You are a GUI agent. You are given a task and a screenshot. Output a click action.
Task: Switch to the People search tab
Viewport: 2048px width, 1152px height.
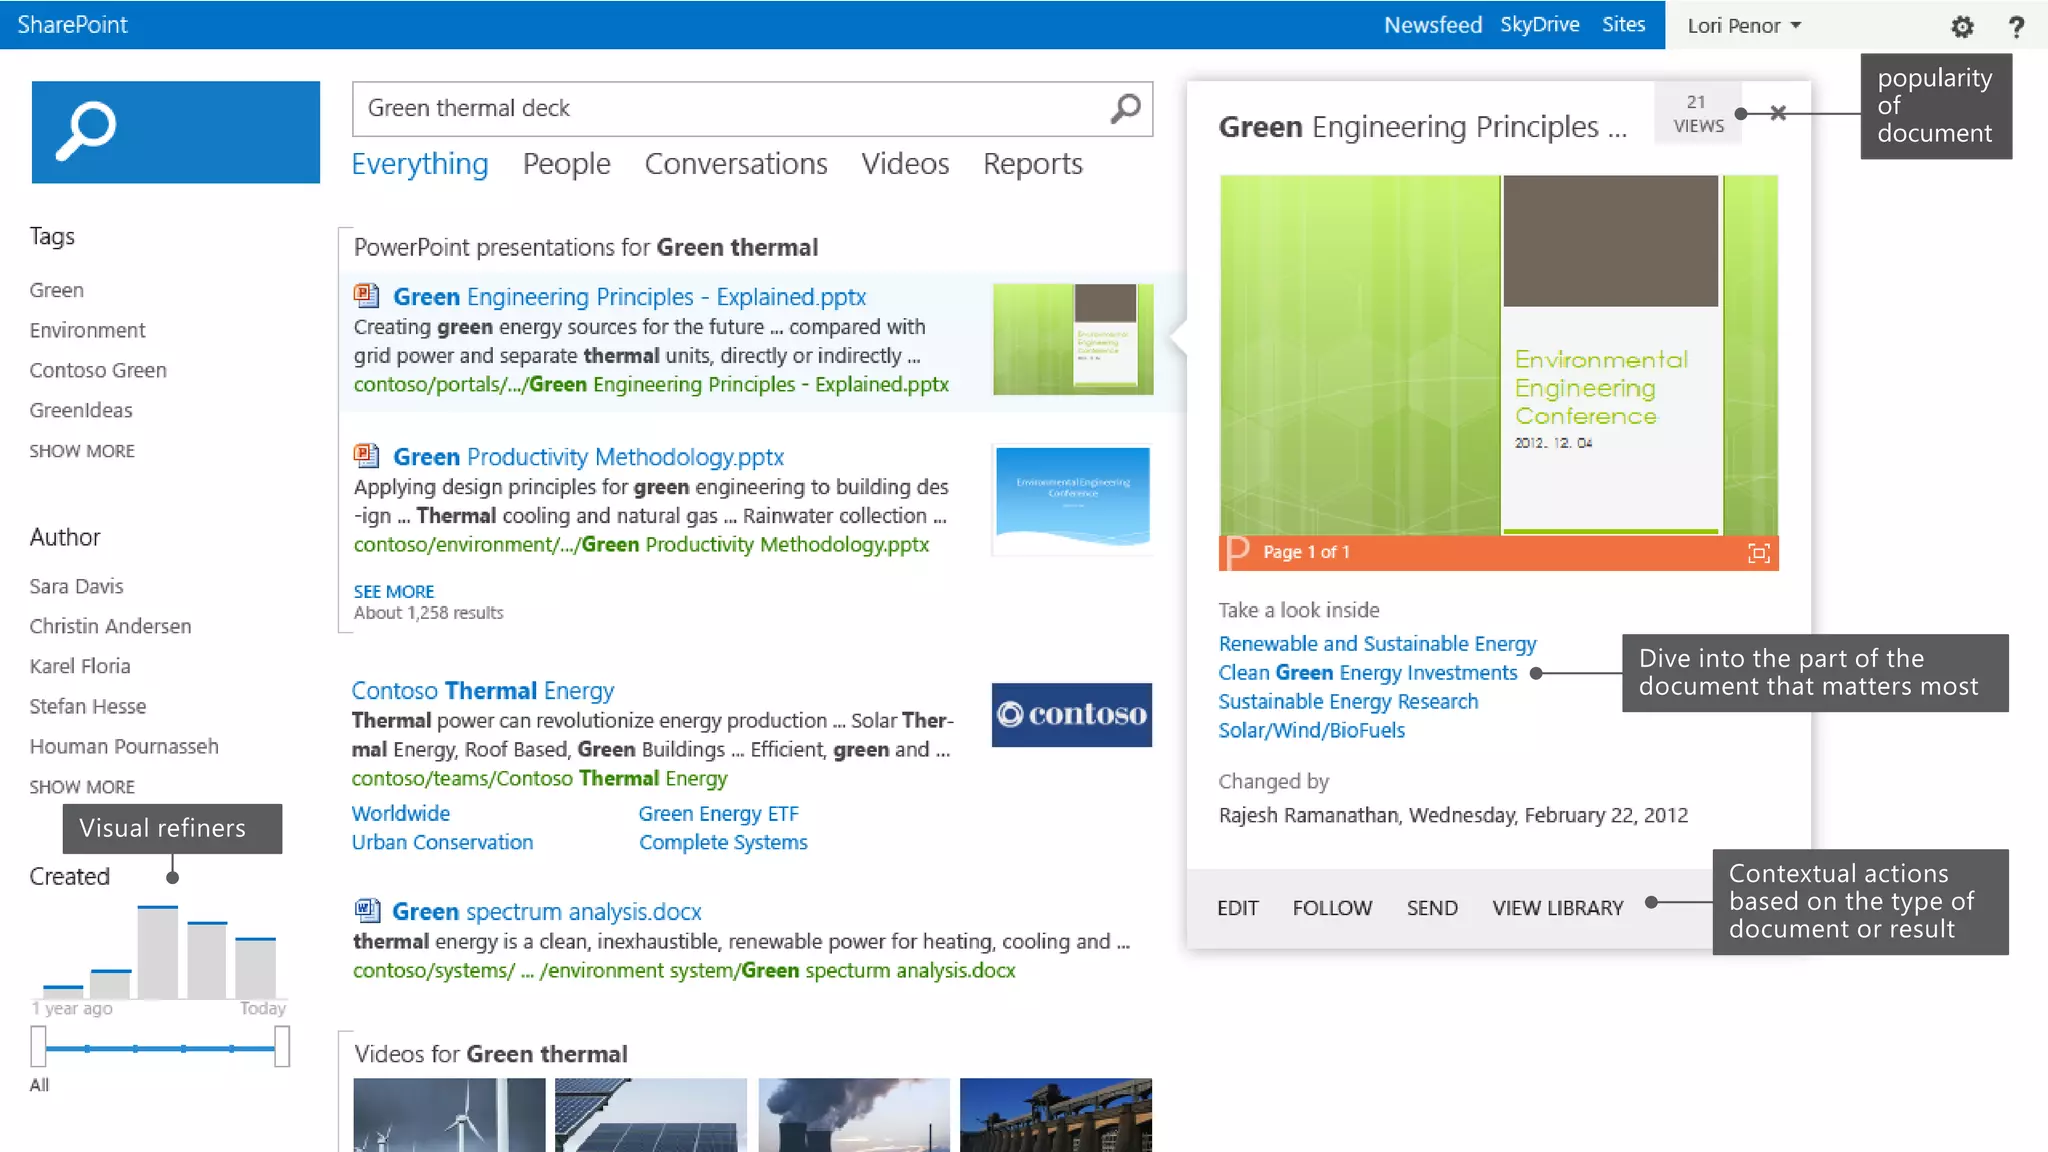(x=566, y=164)
